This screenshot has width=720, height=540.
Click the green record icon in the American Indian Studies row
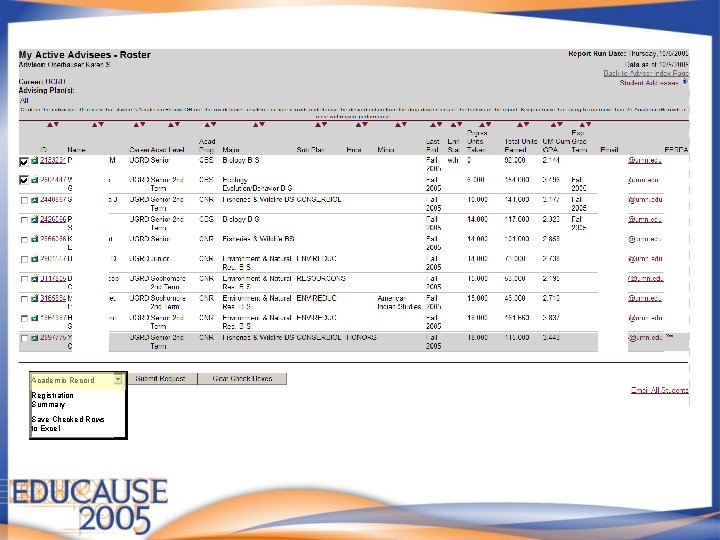point(34,298)
